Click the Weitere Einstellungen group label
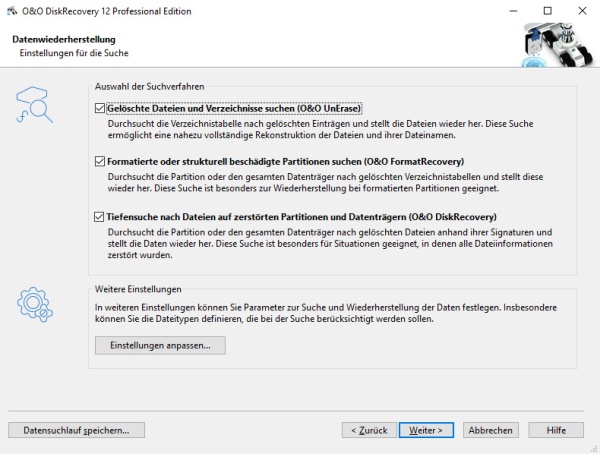 [138, 289]
